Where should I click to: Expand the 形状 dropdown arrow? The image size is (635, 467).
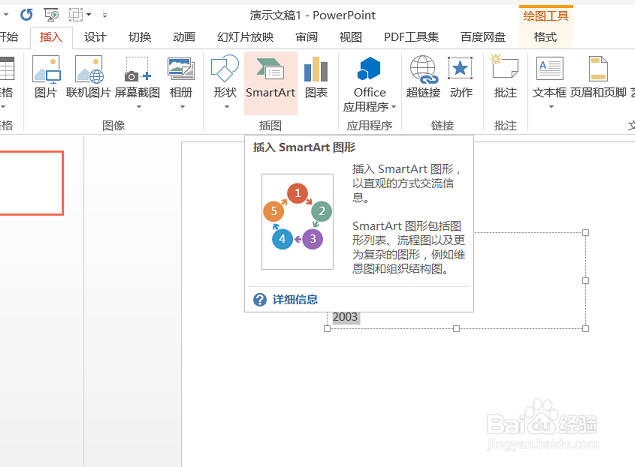227,107
